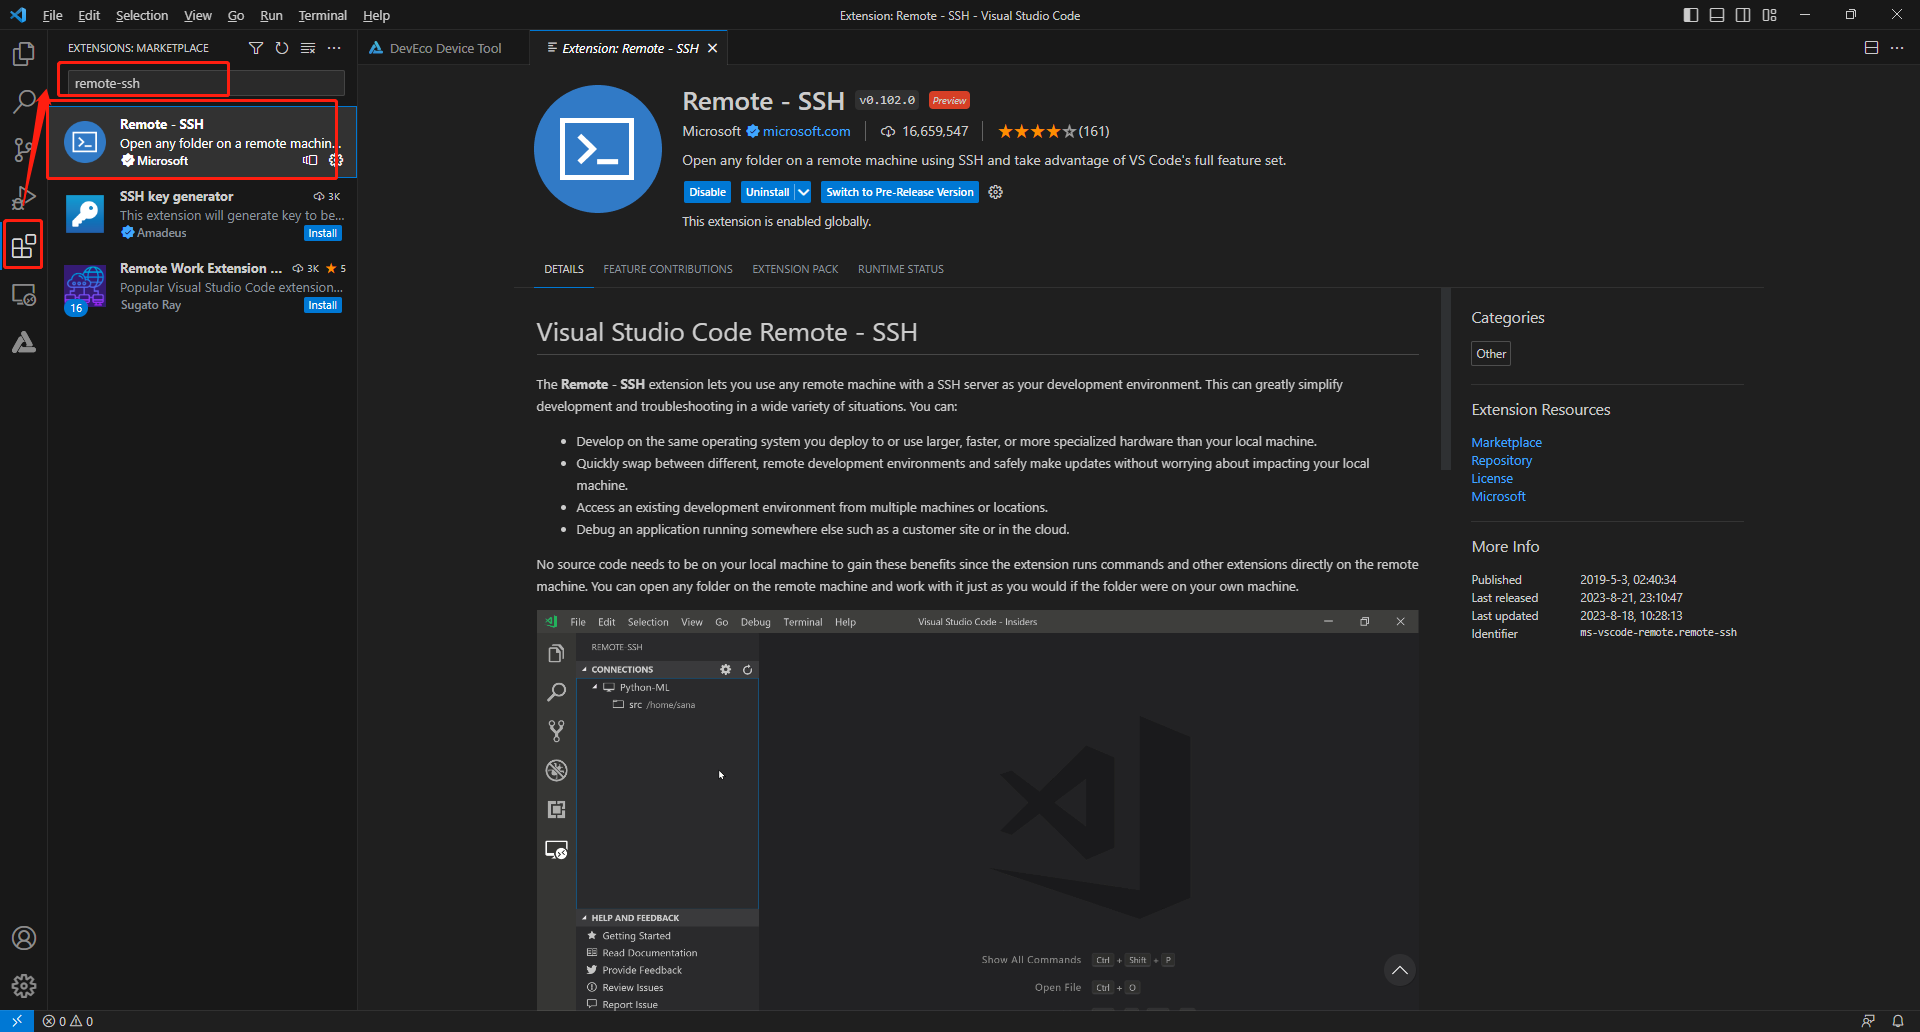Open the Marketplace resource link
Image resolution: width=1920 pixels, height=1032 pixels.
(x=1506, y=442)
